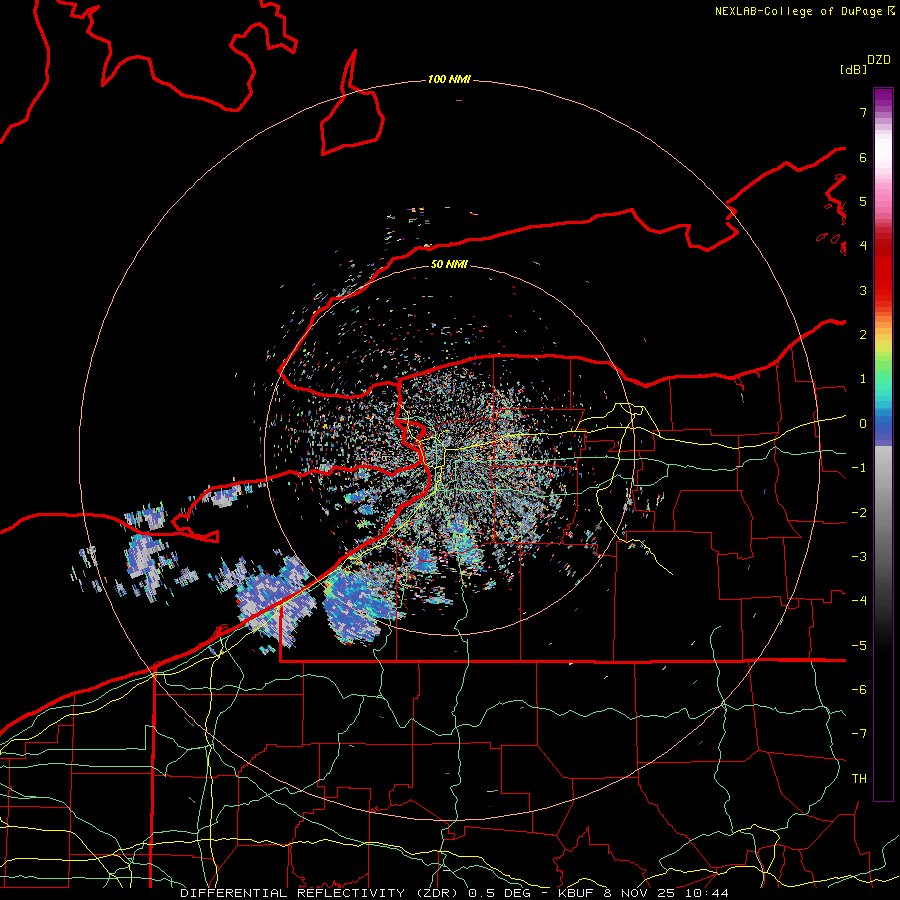Click the 2 value on color scale
900x900 pixels.
coord(863,335)
